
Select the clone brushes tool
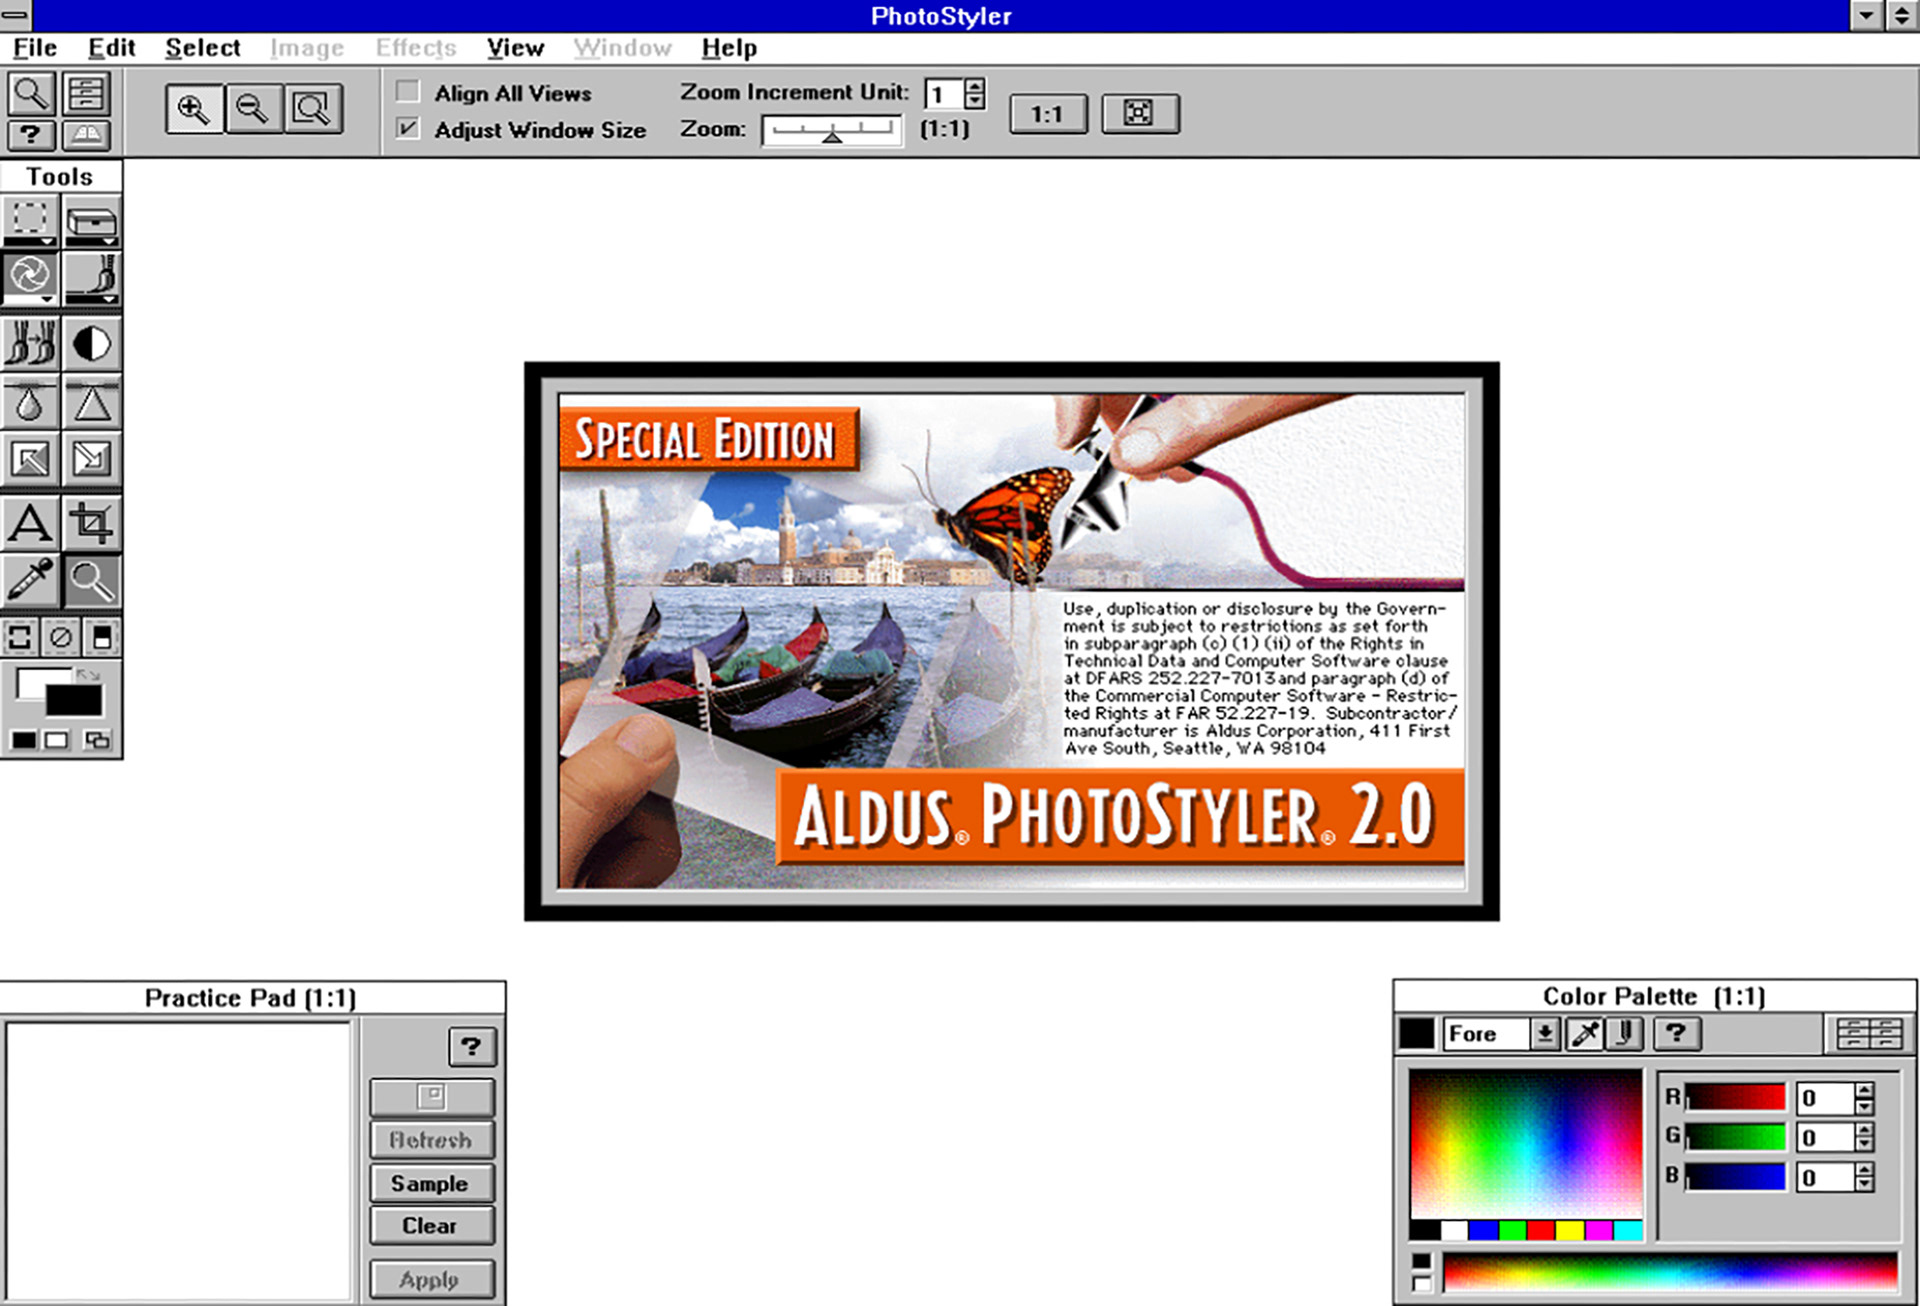click(x=30, y=344)
